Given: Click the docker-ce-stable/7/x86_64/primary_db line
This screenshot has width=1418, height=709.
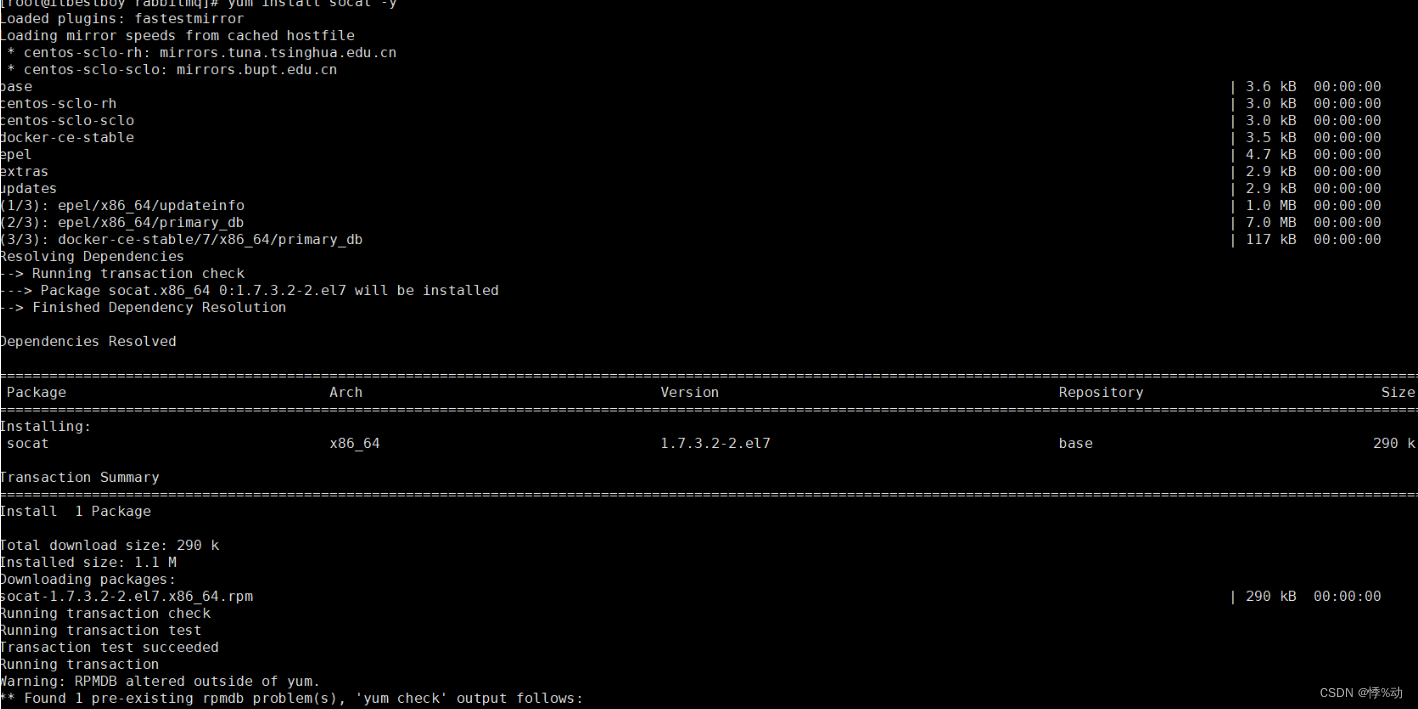Looking at the screenshot, I should (x=690, y=239).
